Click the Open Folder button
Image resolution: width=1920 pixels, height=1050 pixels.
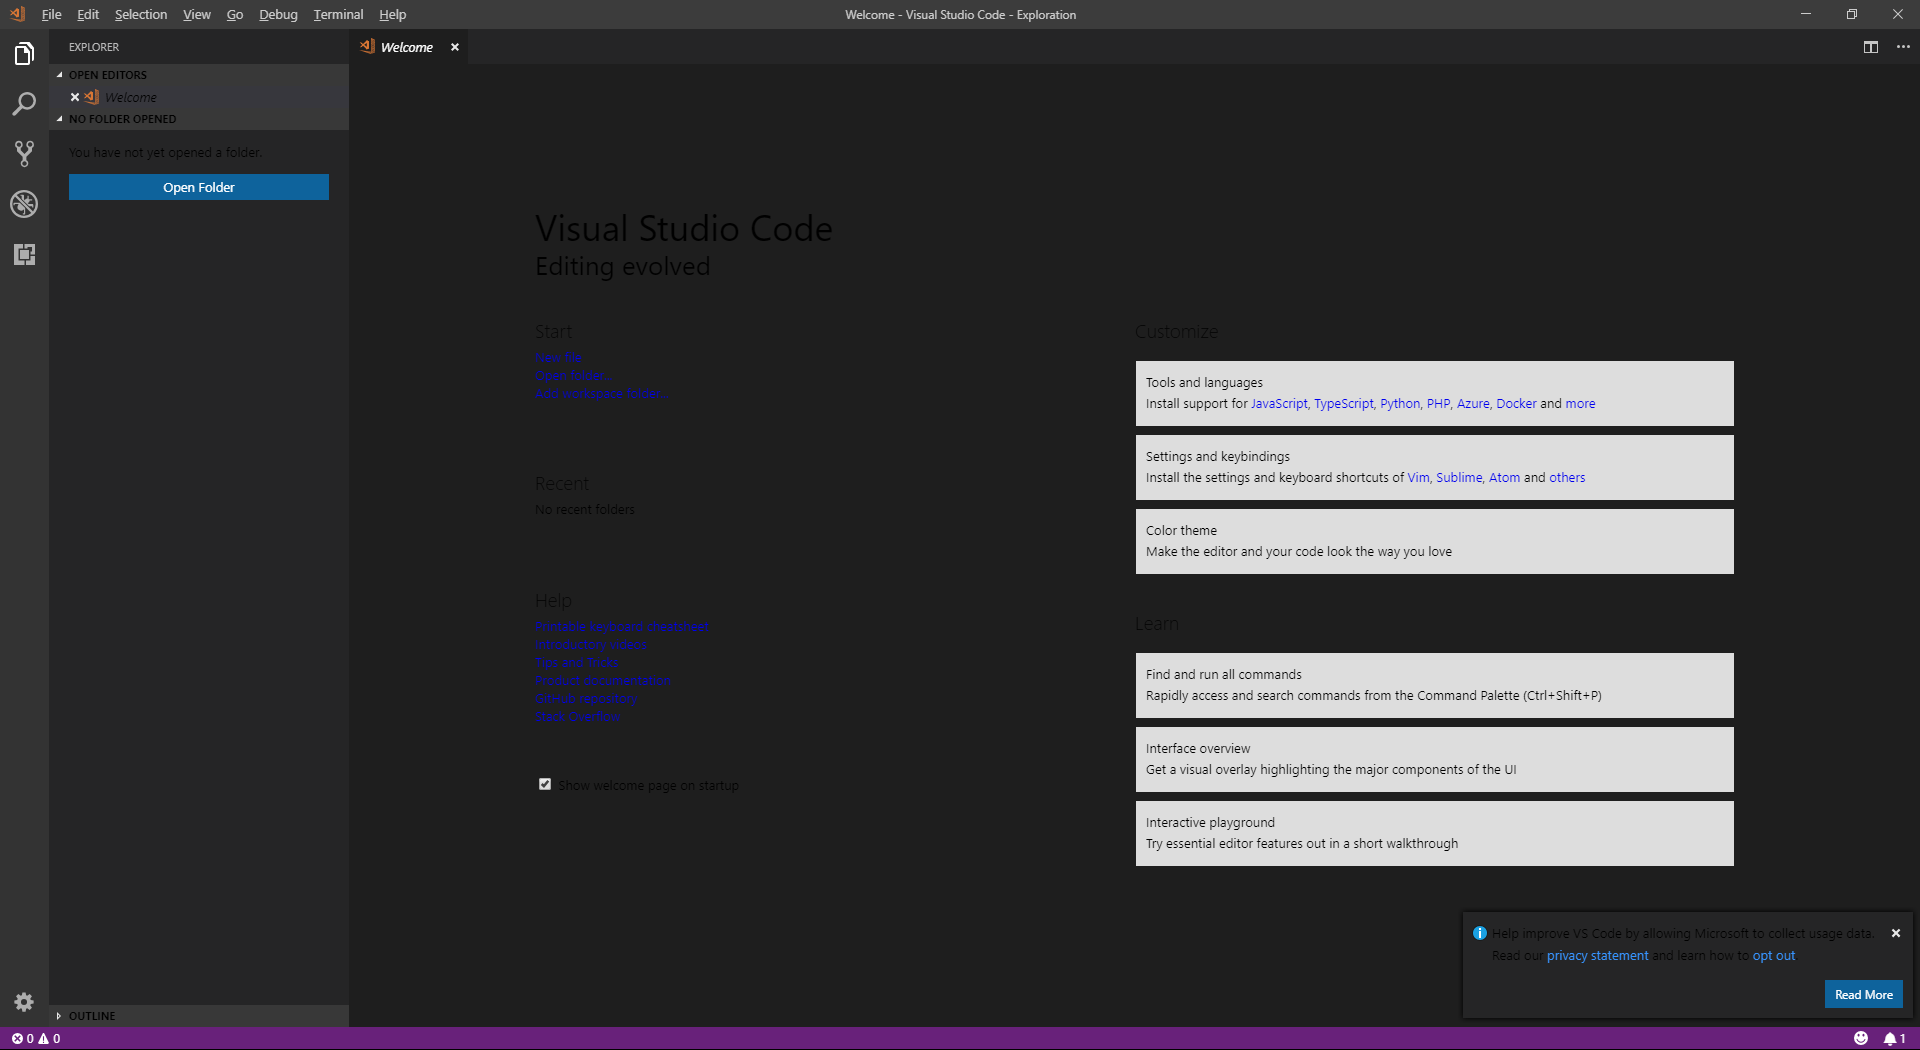point(198,187)
